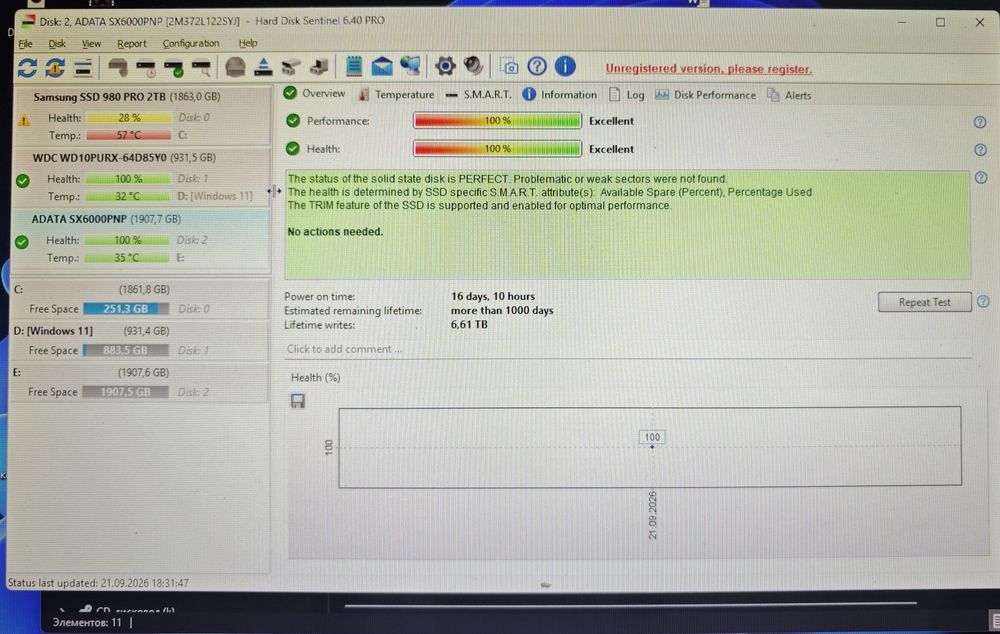The width and height of the screenshot is (1000, 634).
Task: Select WDC WD10PURX-64D85Y0 disk
Action: 141,177
